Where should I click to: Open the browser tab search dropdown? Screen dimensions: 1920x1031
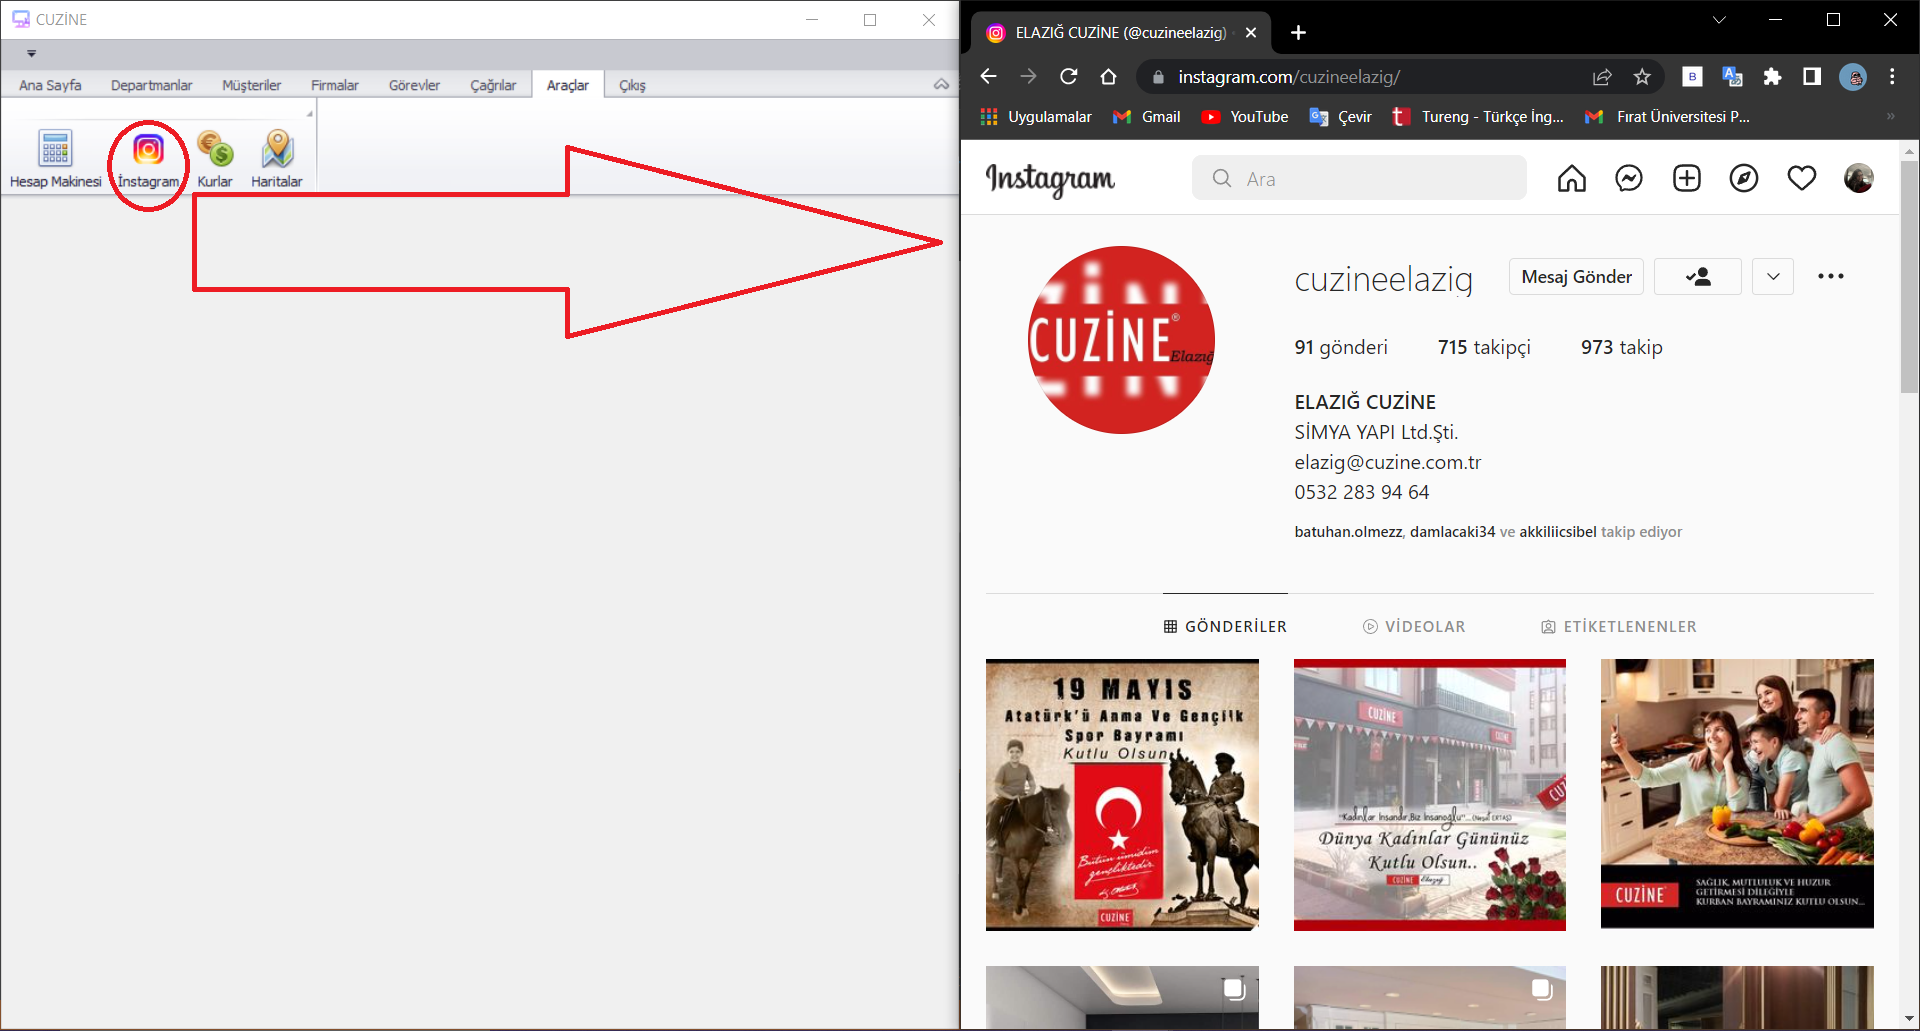[x=1718, y=19]
